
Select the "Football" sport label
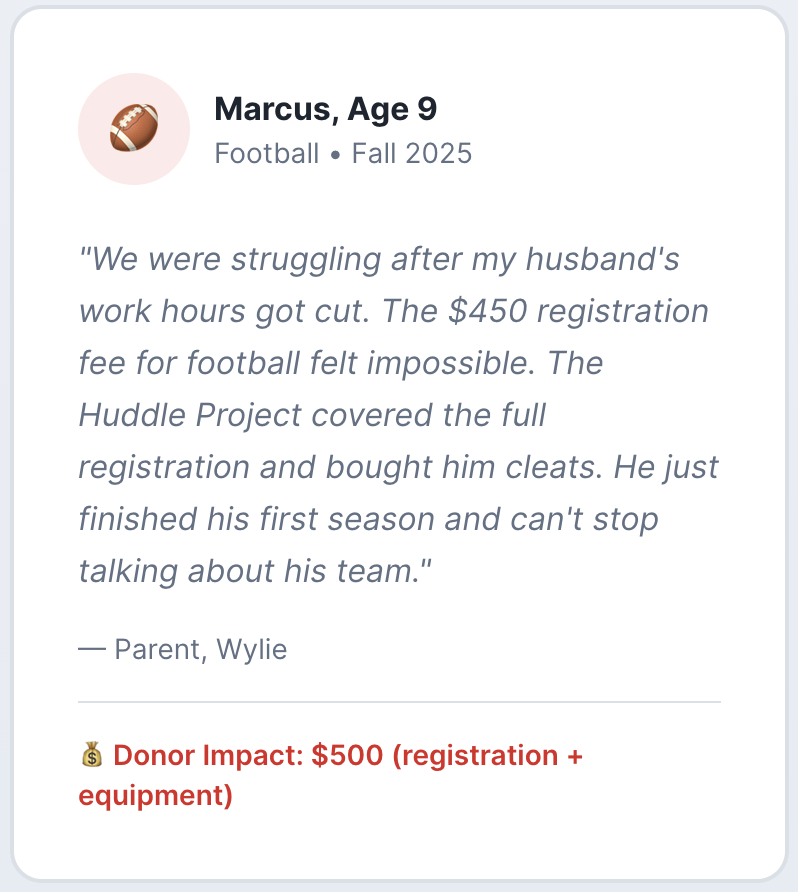[267, 154]
